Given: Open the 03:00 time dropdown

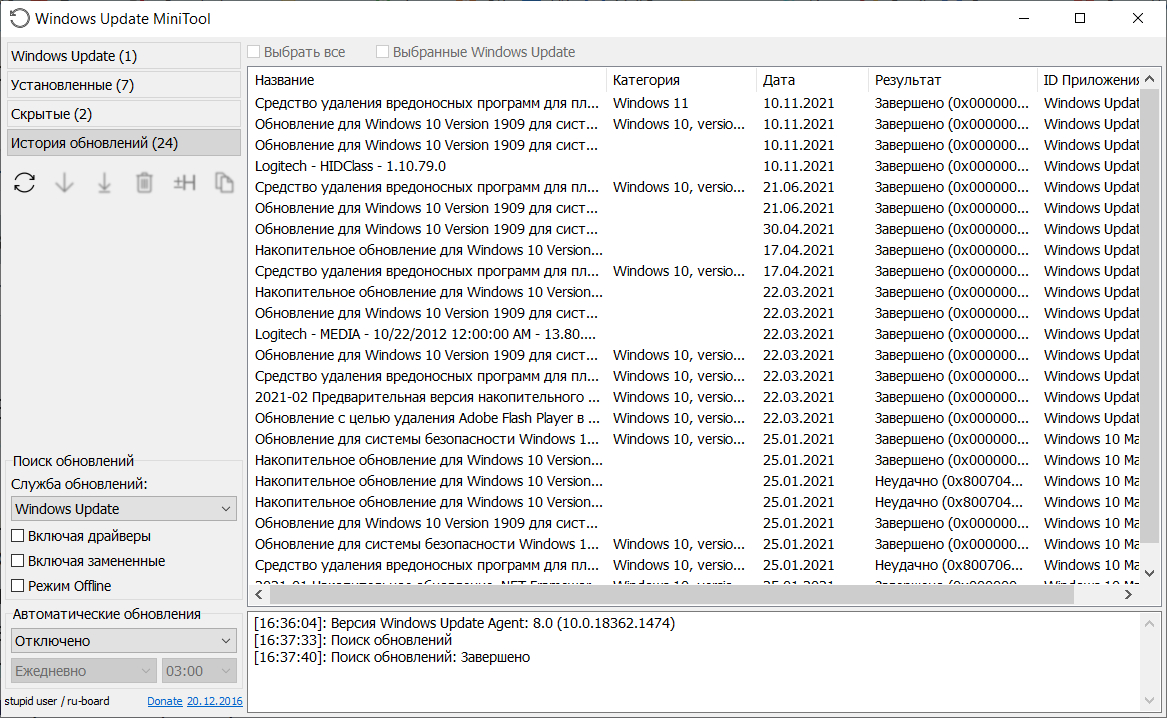Looking at the screenshot, I should tap(199, 671).
